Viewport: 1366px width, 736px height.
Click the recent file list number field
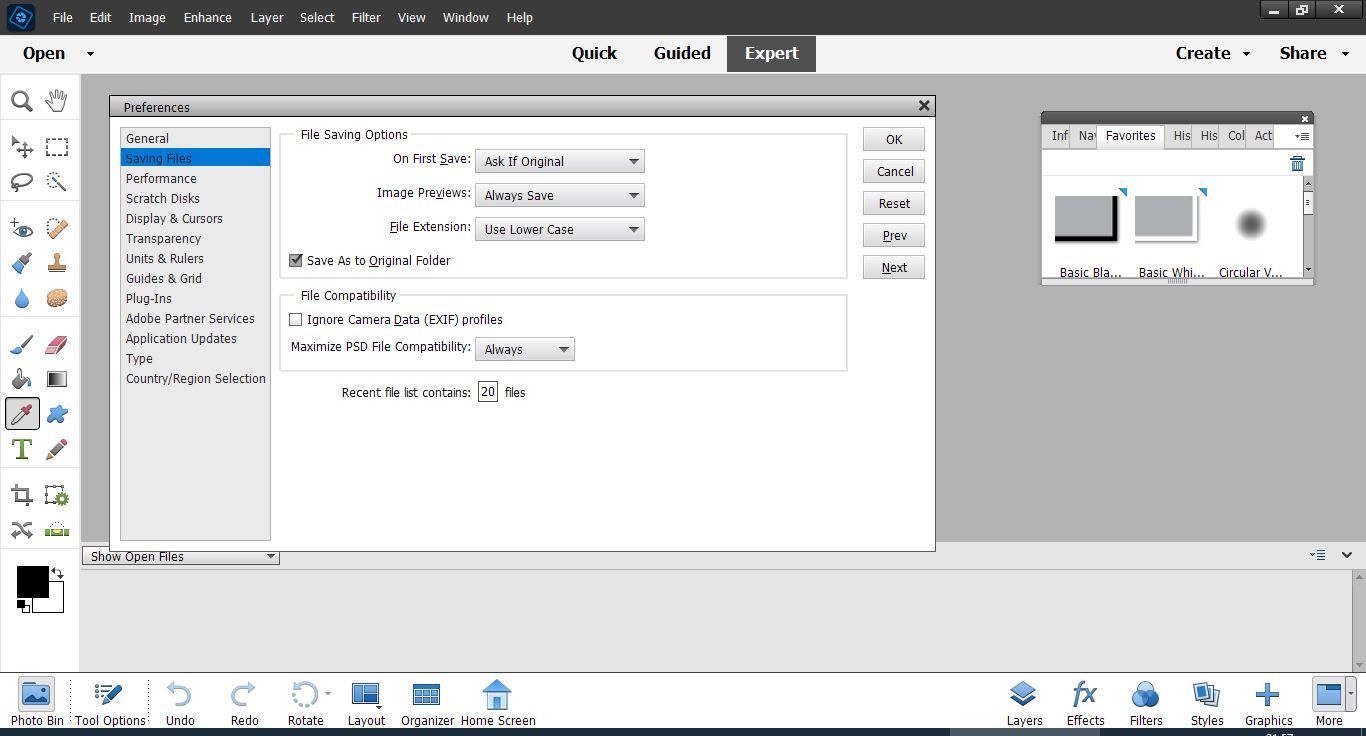[487, 392]
